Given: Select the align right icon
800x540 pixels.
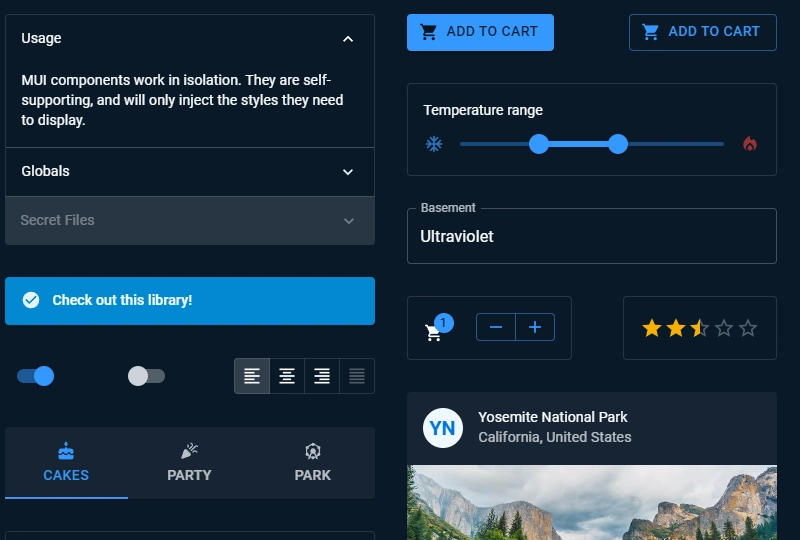Looking at the screenshot, I should [322, 376].
